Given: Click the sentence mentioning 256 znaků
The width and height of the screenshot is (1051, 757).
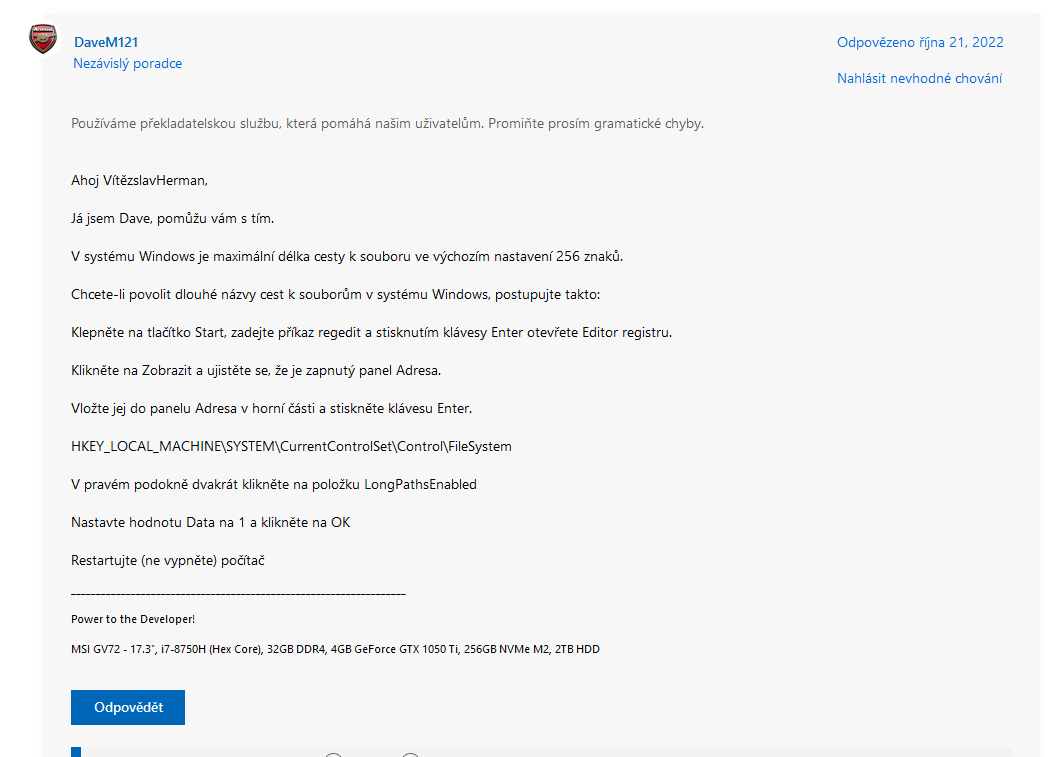Looking at the screenshot, I should coord(347,256).
